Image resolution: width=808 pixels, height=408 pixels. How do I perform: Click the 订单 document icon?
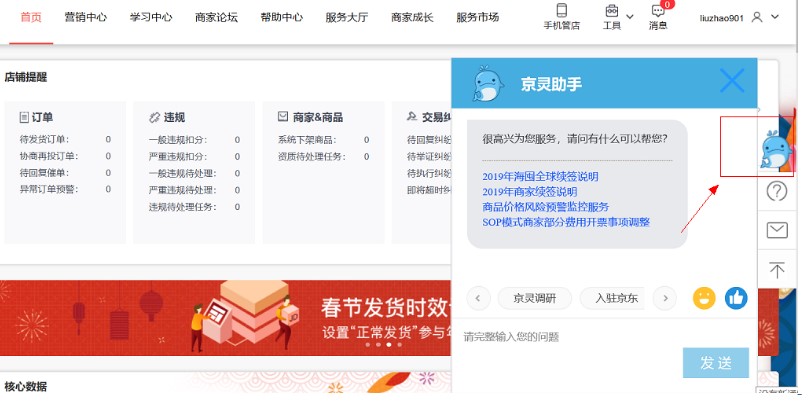pos(24,117)
